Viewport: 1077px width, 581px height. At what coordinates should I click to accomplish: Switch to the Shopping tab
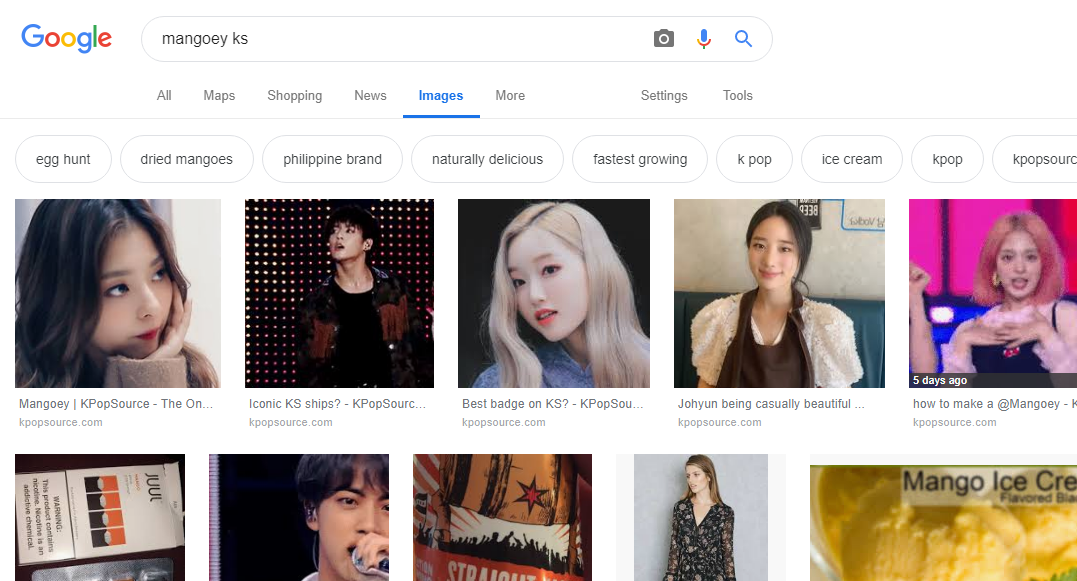pos(295,95)
